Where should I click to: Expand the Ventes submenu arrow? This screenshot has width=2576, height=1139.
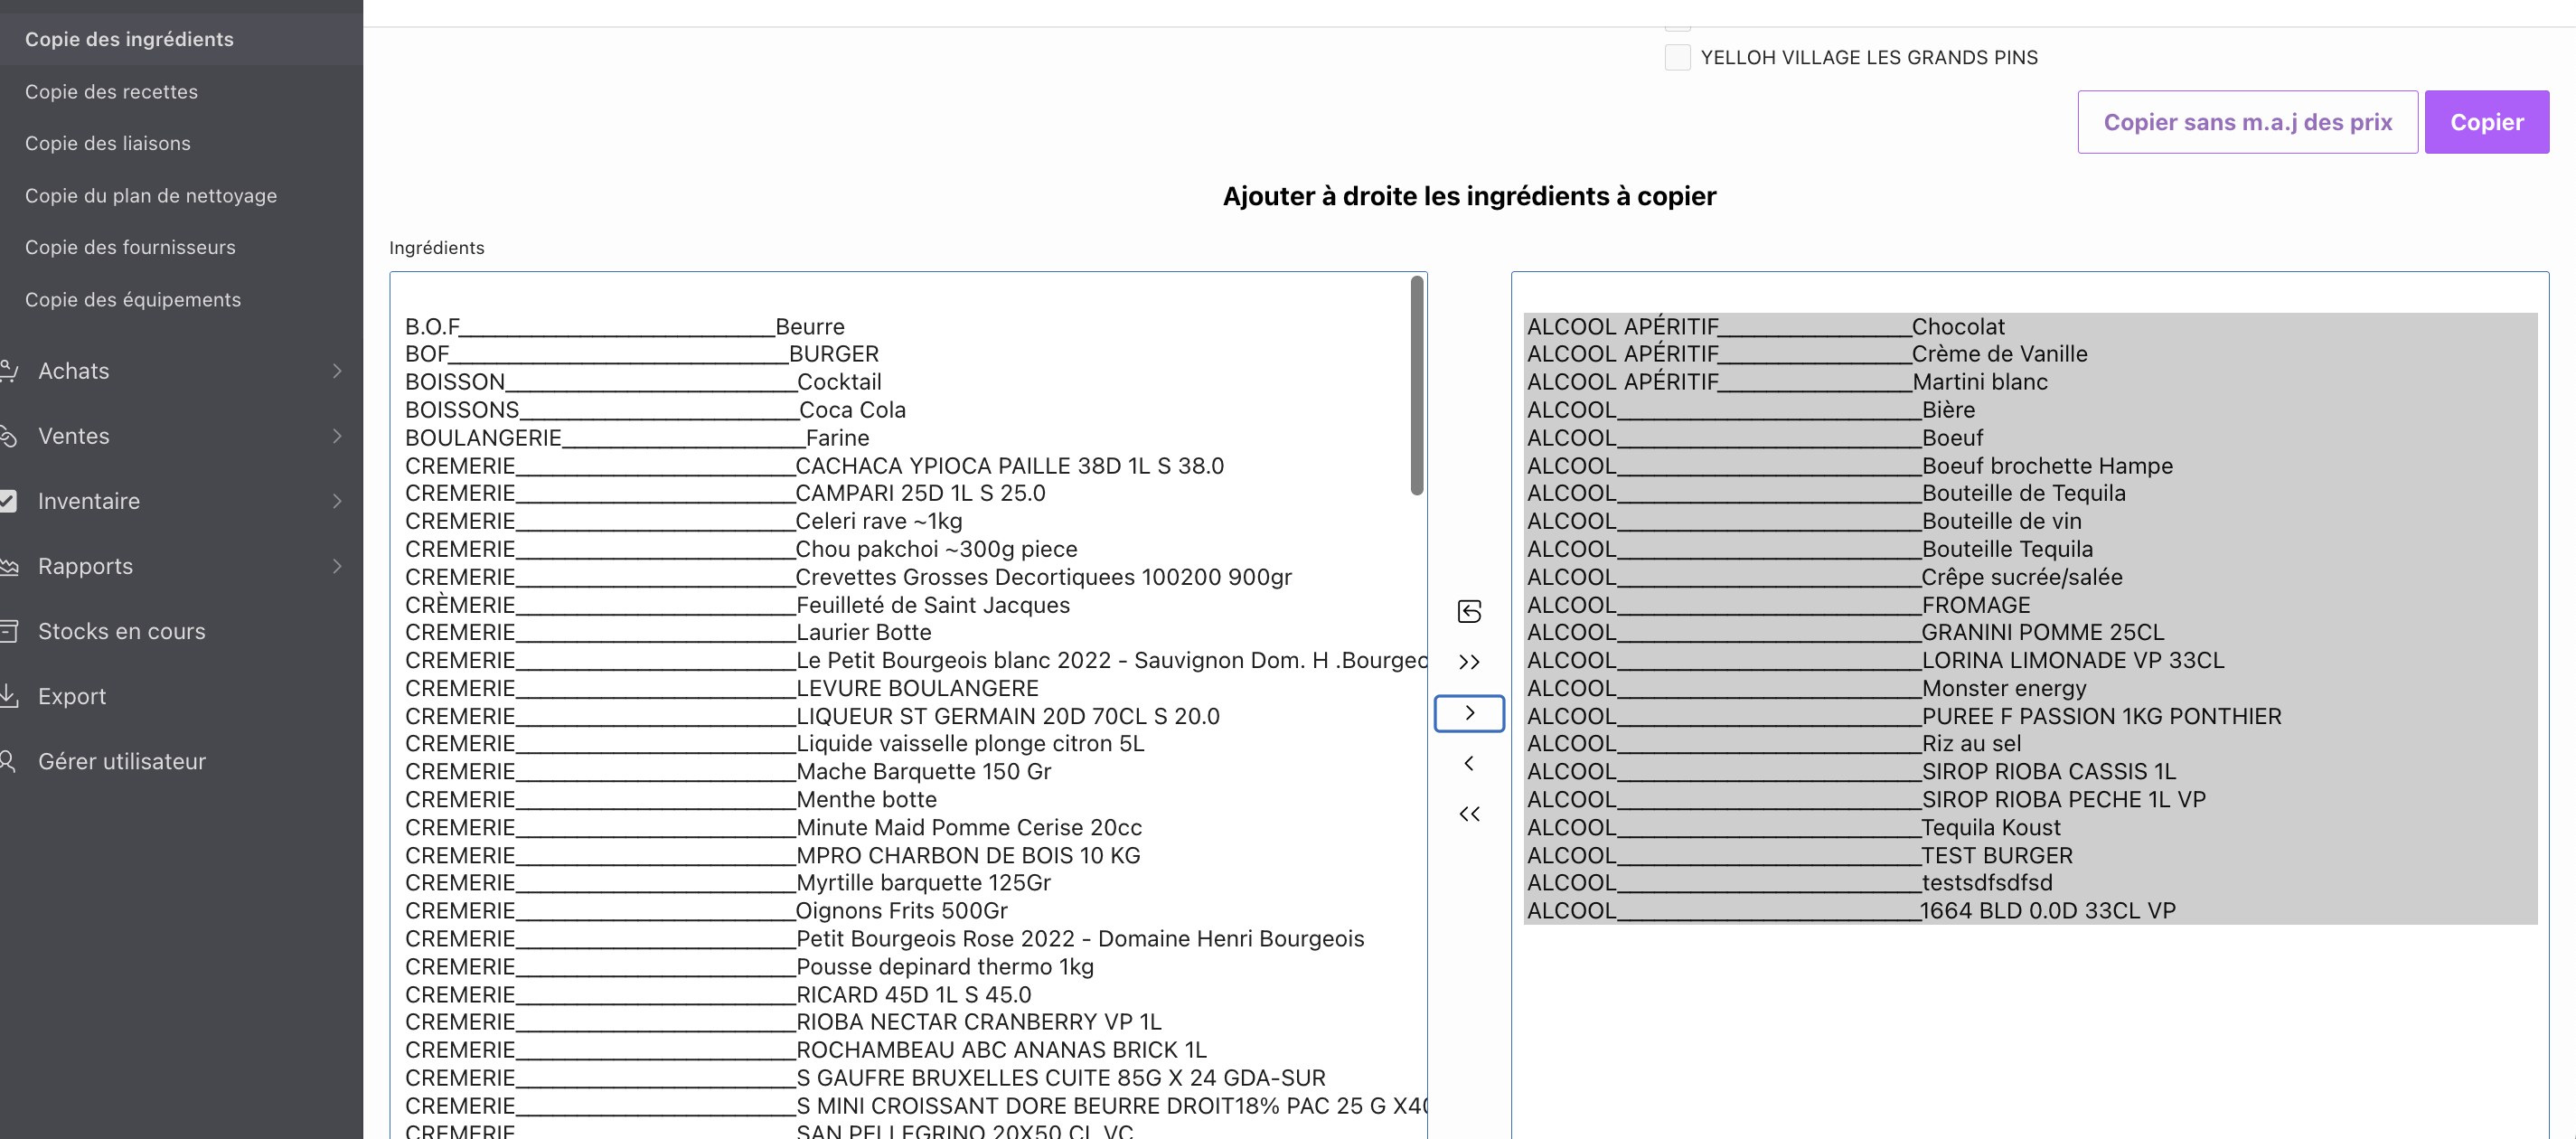337,436
